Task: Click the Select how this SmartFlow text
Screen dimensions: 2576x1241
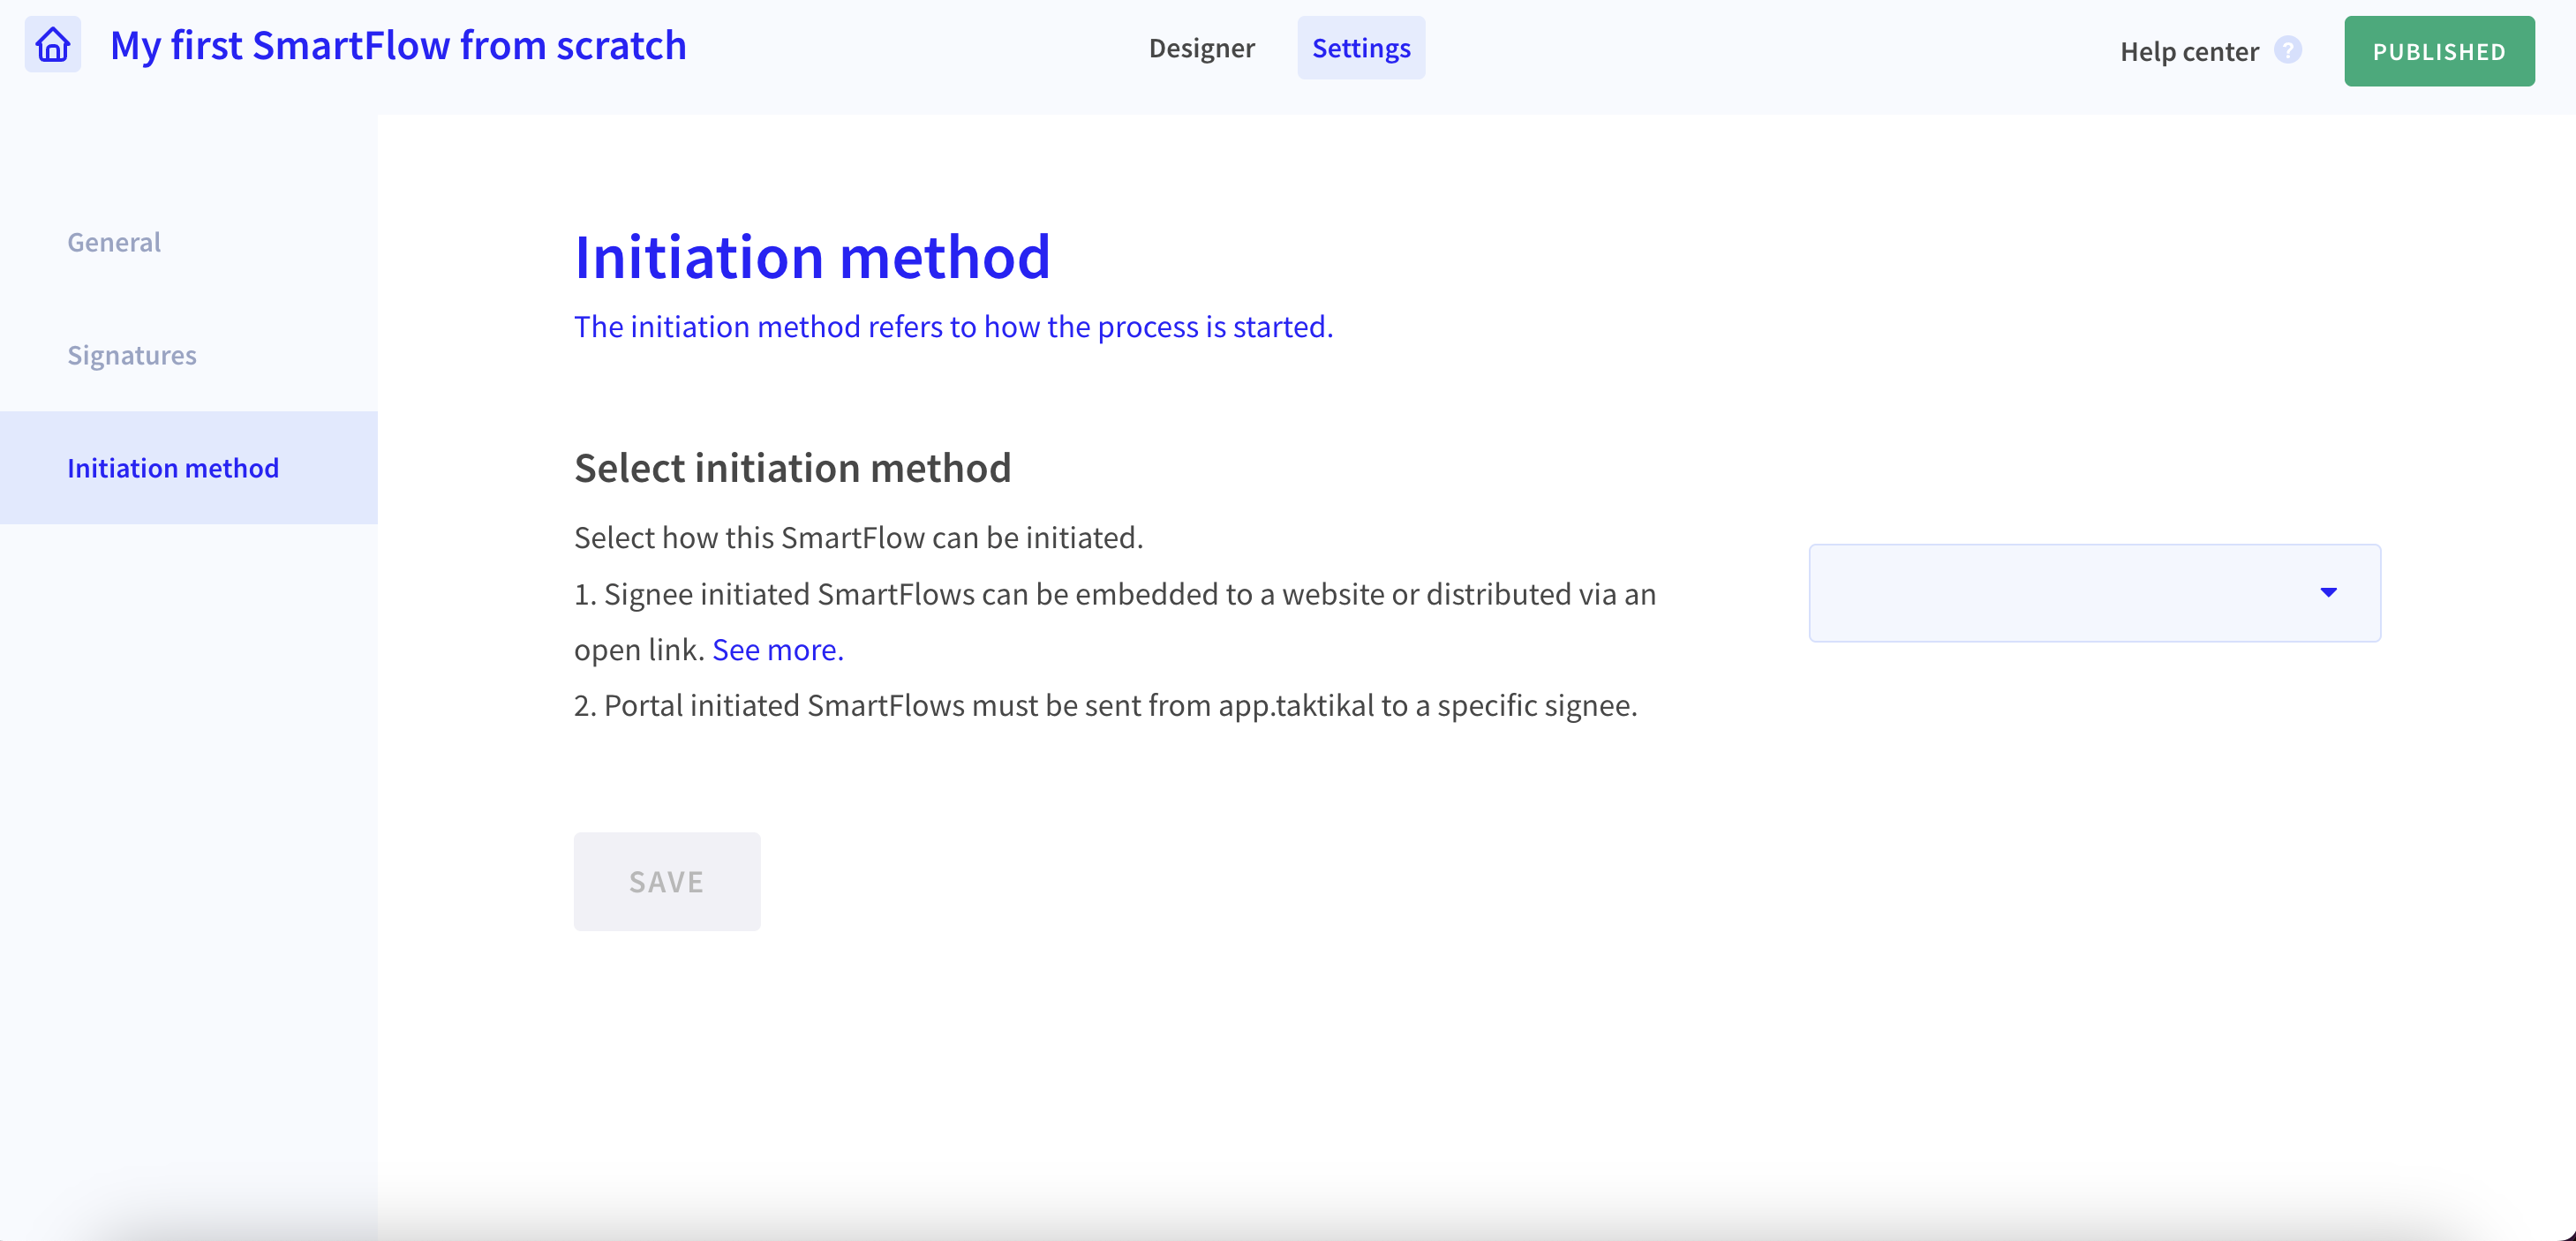Action: [x=858, y=538]
